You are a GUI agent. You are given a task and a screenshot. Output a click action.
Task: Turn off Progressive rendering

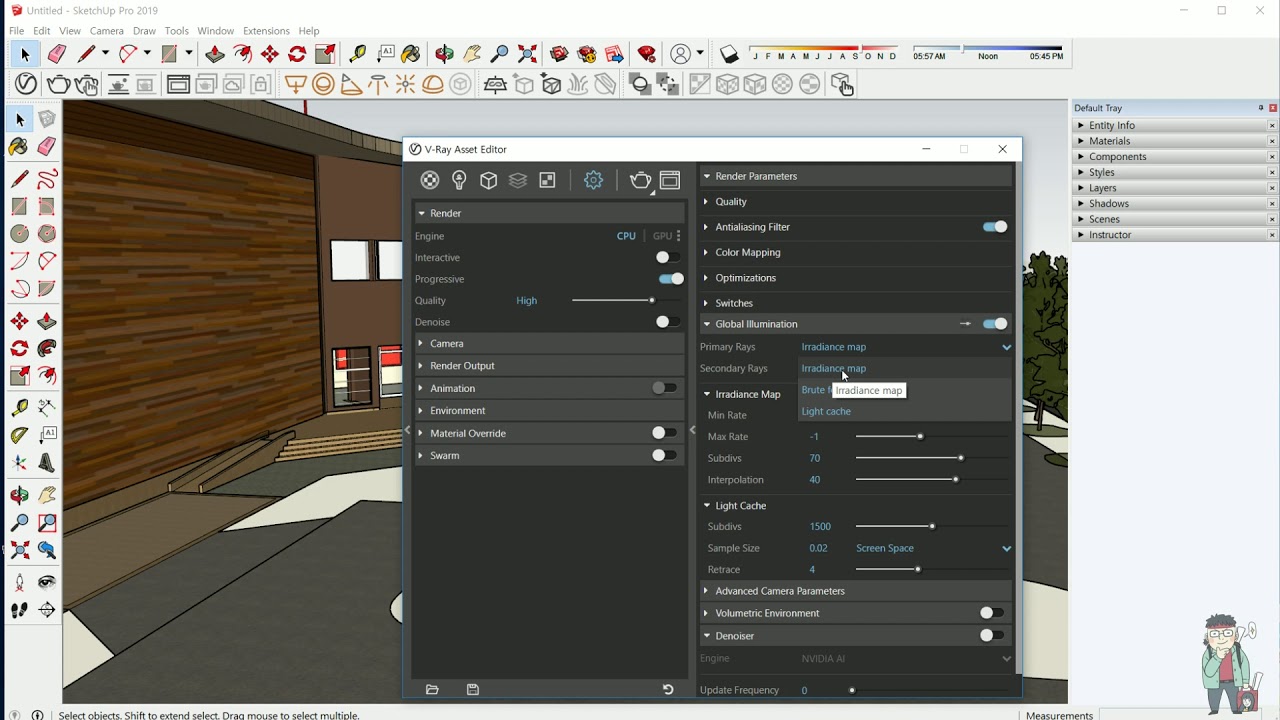672,279
